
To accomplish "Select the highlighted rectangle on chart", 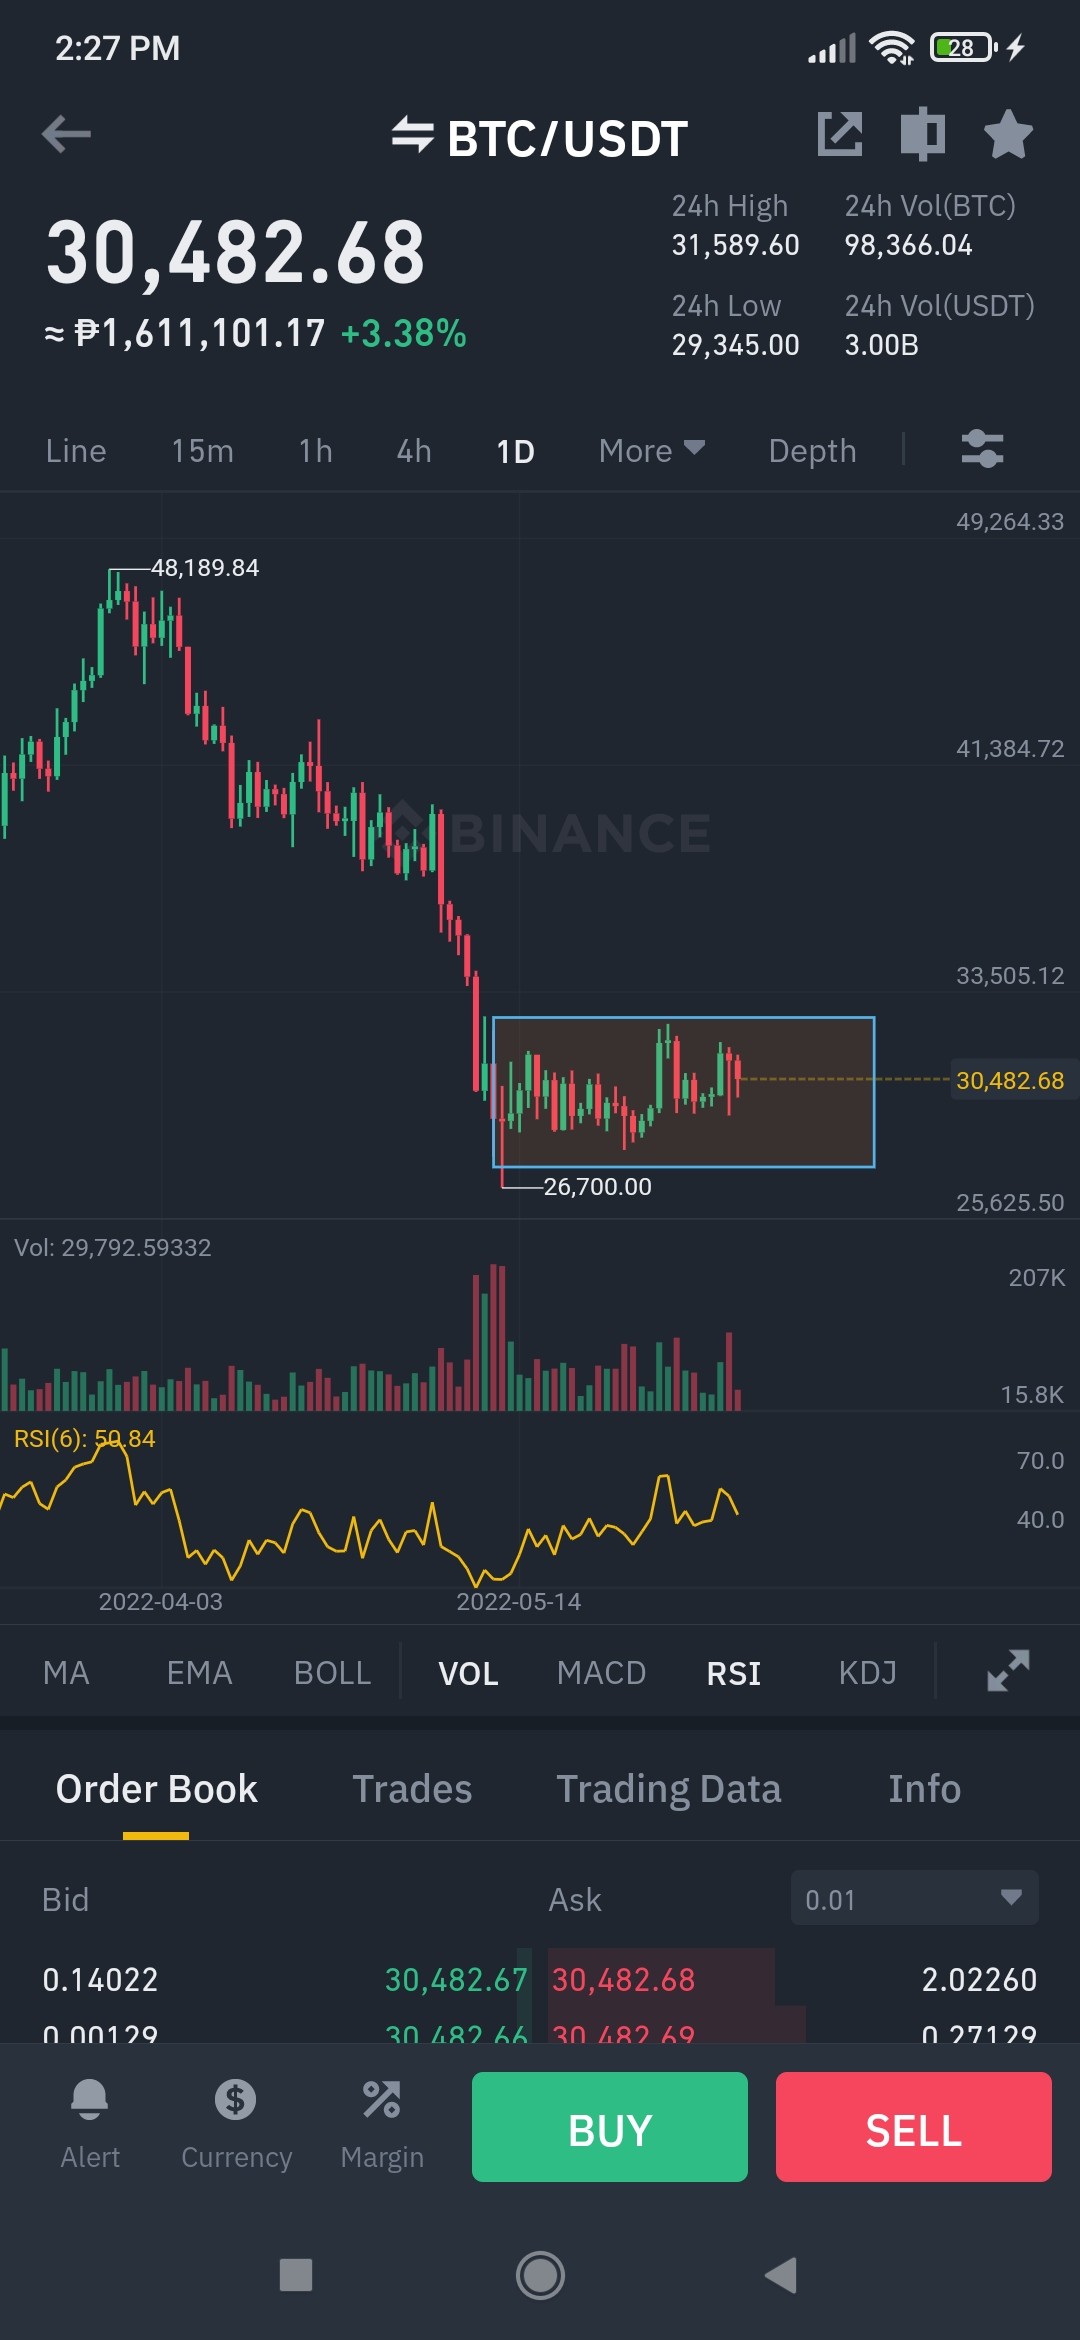I will pos(684,1092).
